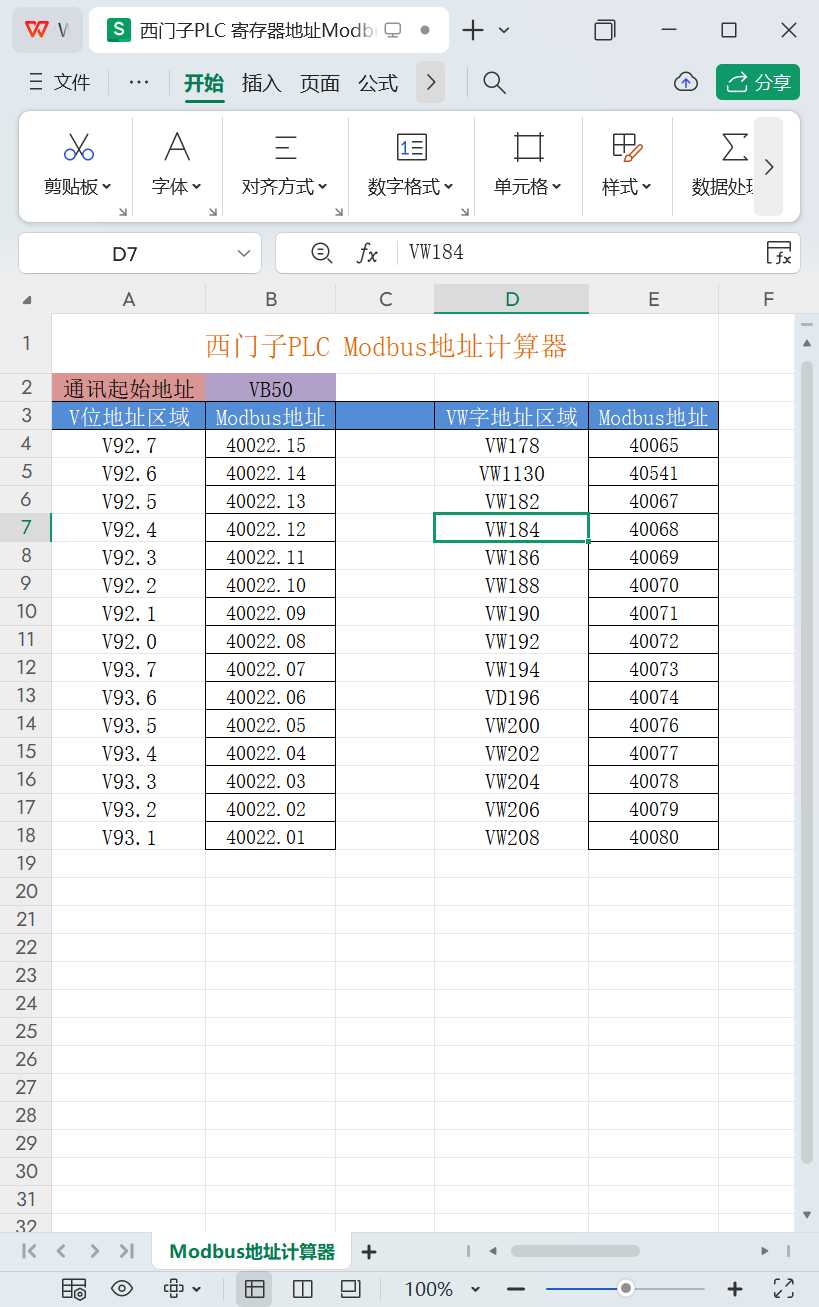This screenshot has height=1307, width=819.
Task: Click the zoom slider handle
Action: (625, 1288)
